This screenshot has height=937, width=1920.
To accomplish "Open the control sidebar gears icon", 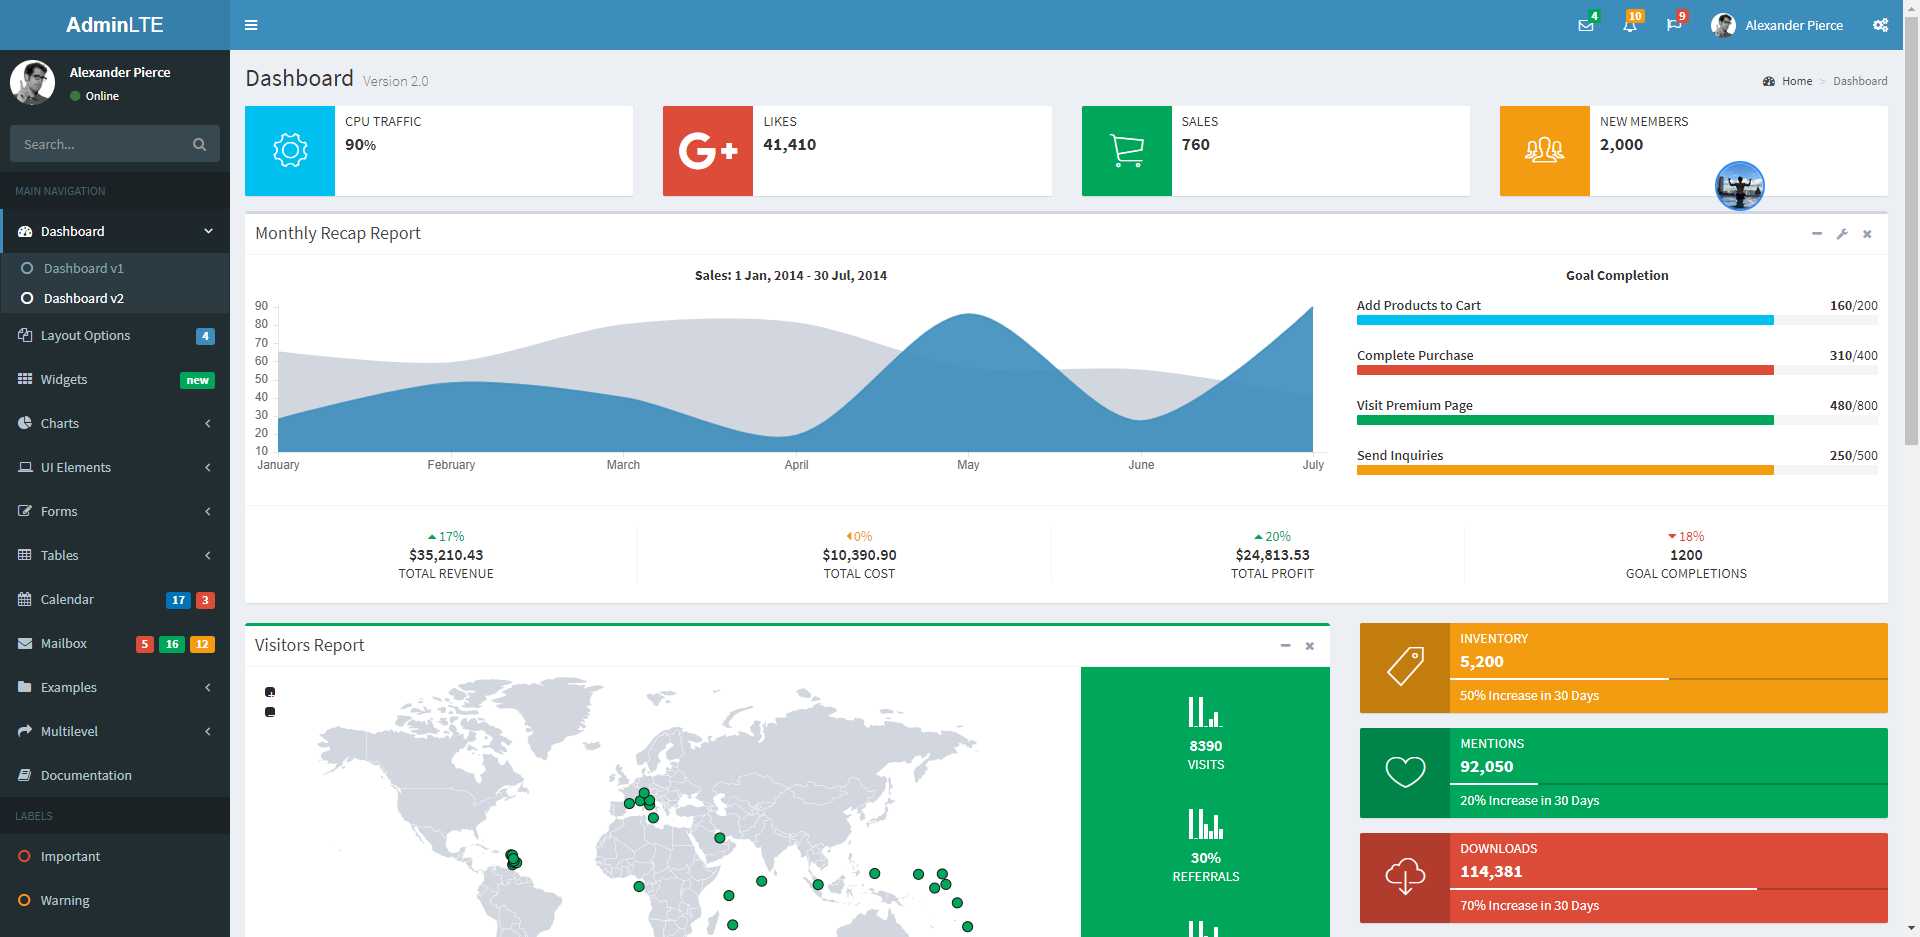I will (x=1881, y=25).
